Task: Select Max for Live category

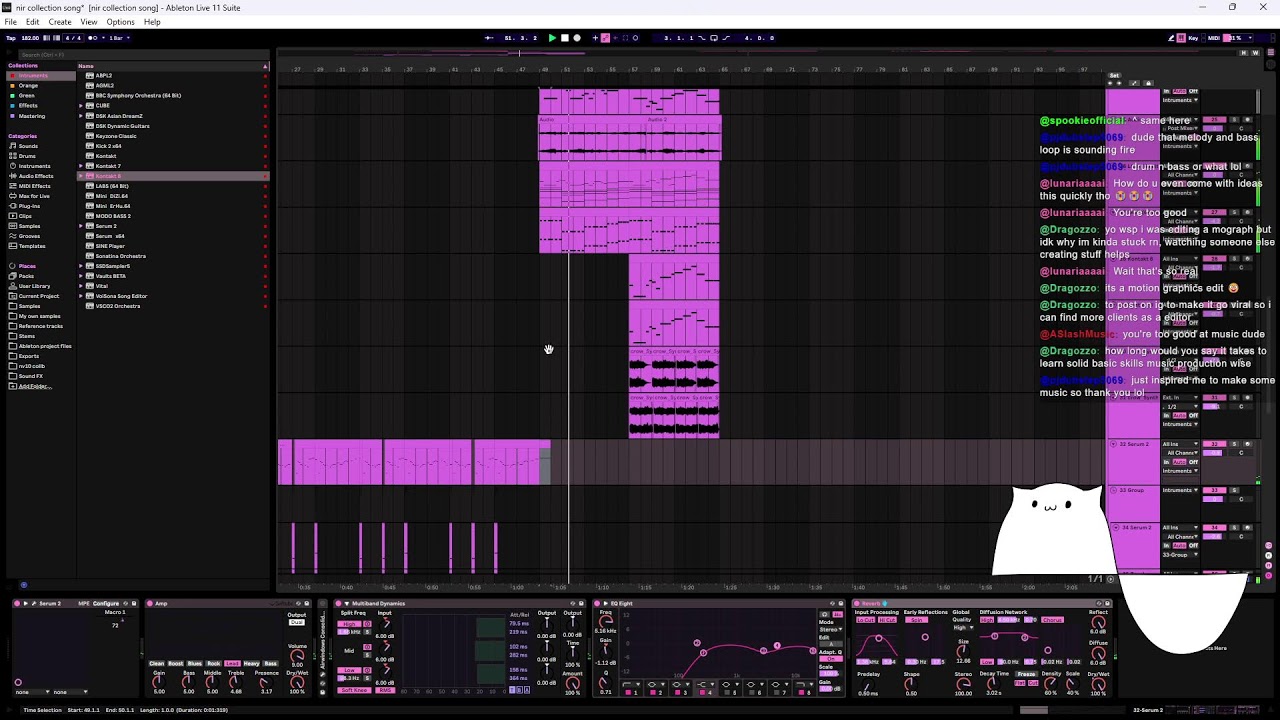Action: [33, 196]
